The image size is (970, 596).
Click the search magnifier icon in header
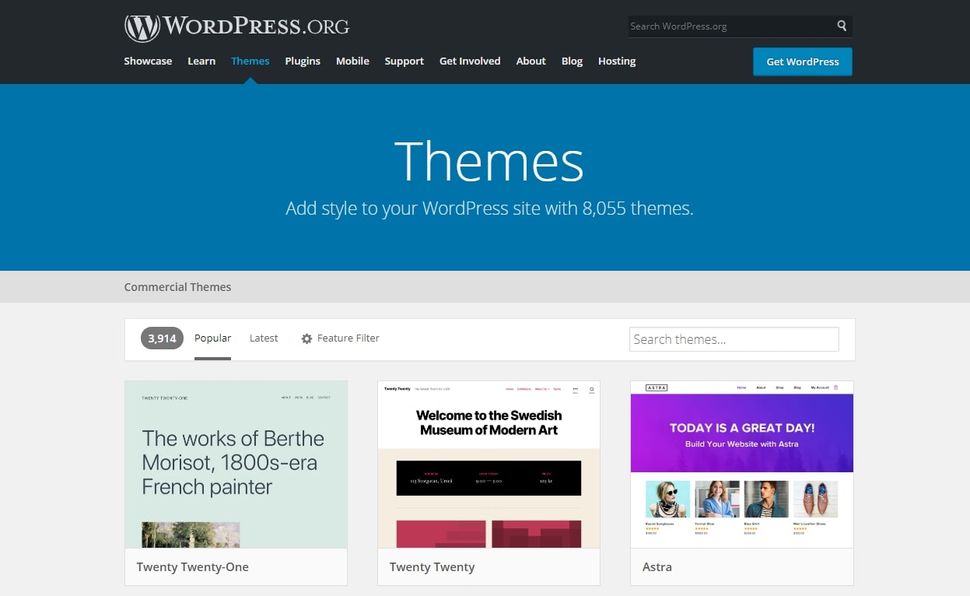tap(841, 26)
